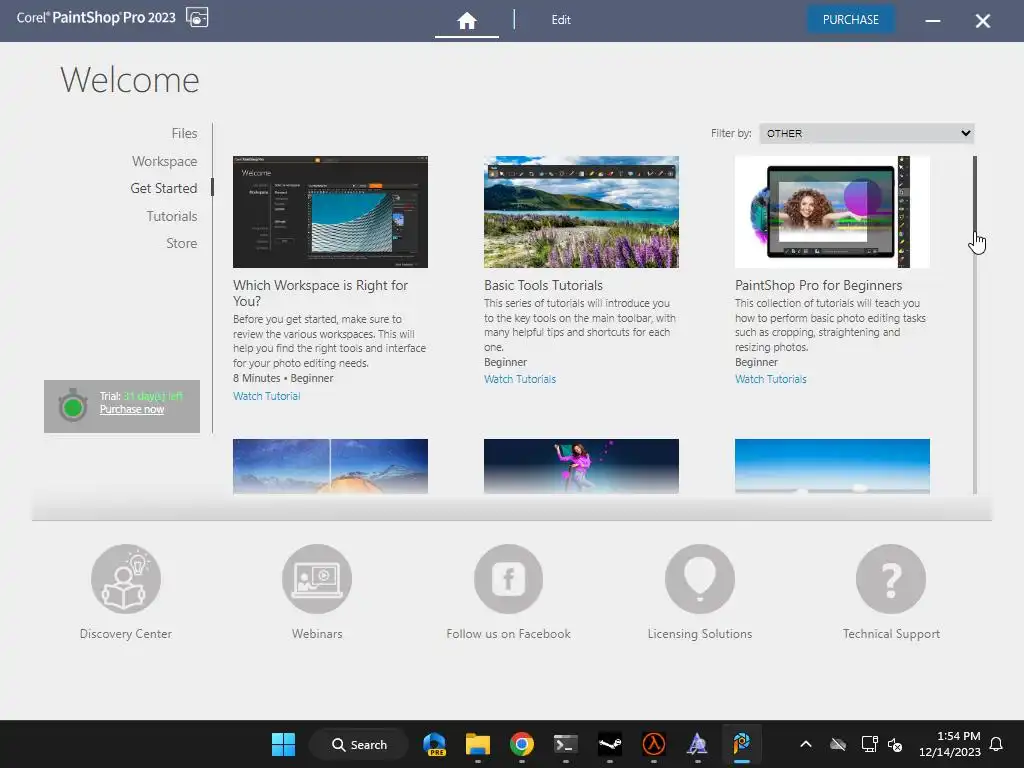Open the Discovery Center icon
This screenshot has width=1024, height=768.
tap(126, 579)
